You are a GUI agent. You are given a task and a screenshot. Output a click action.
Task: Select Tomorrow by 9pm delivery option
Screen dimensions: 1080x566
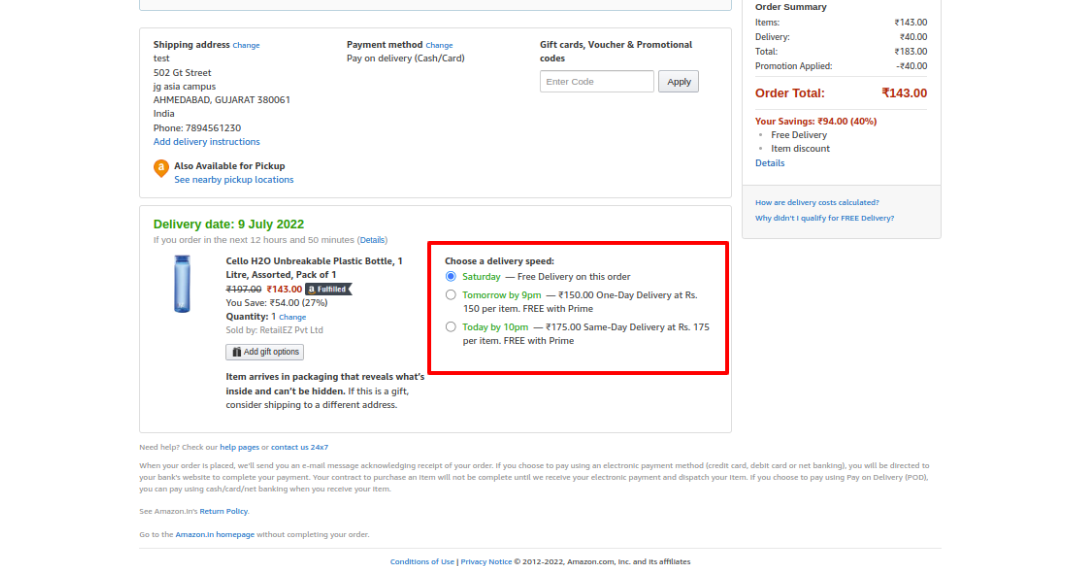[x=450, y=295]
